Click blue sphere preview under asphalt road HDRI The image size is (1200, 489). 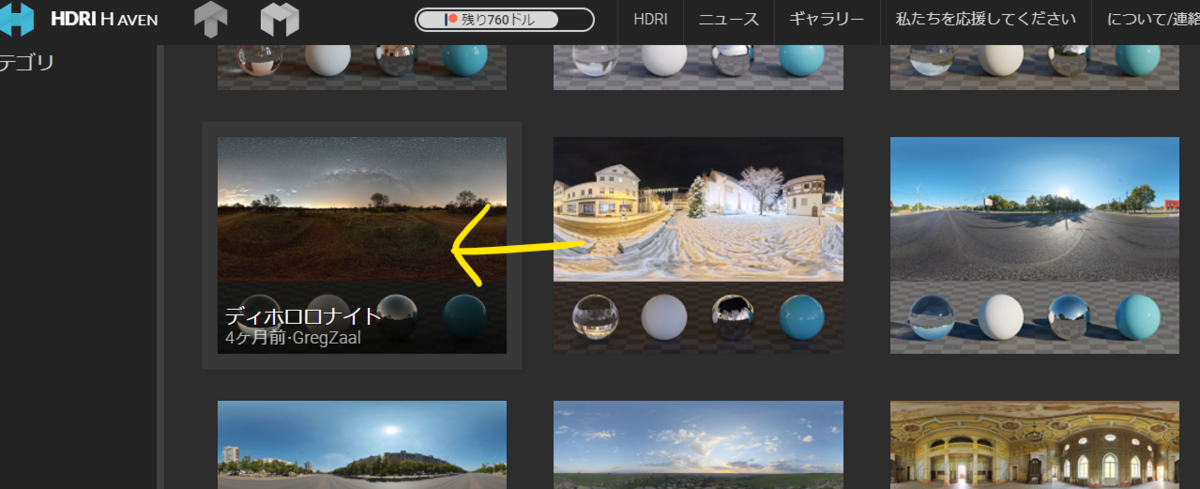point(1140,317)
